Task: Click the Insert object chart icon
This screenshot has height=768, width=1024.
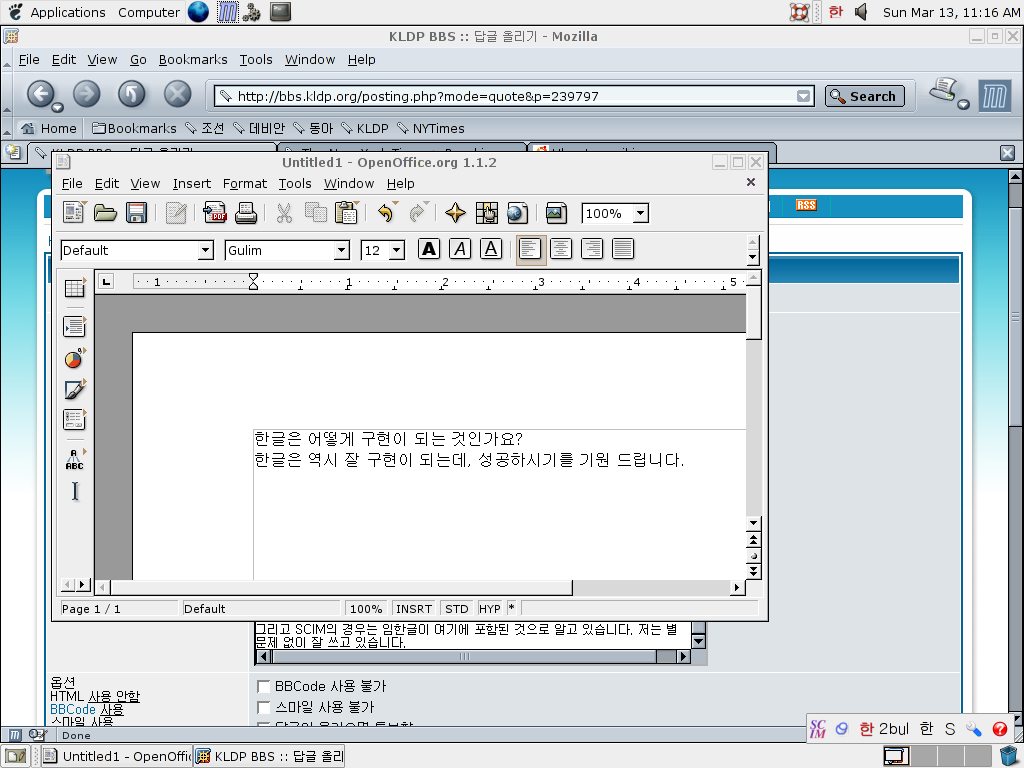Action: [x=74, y=358]
